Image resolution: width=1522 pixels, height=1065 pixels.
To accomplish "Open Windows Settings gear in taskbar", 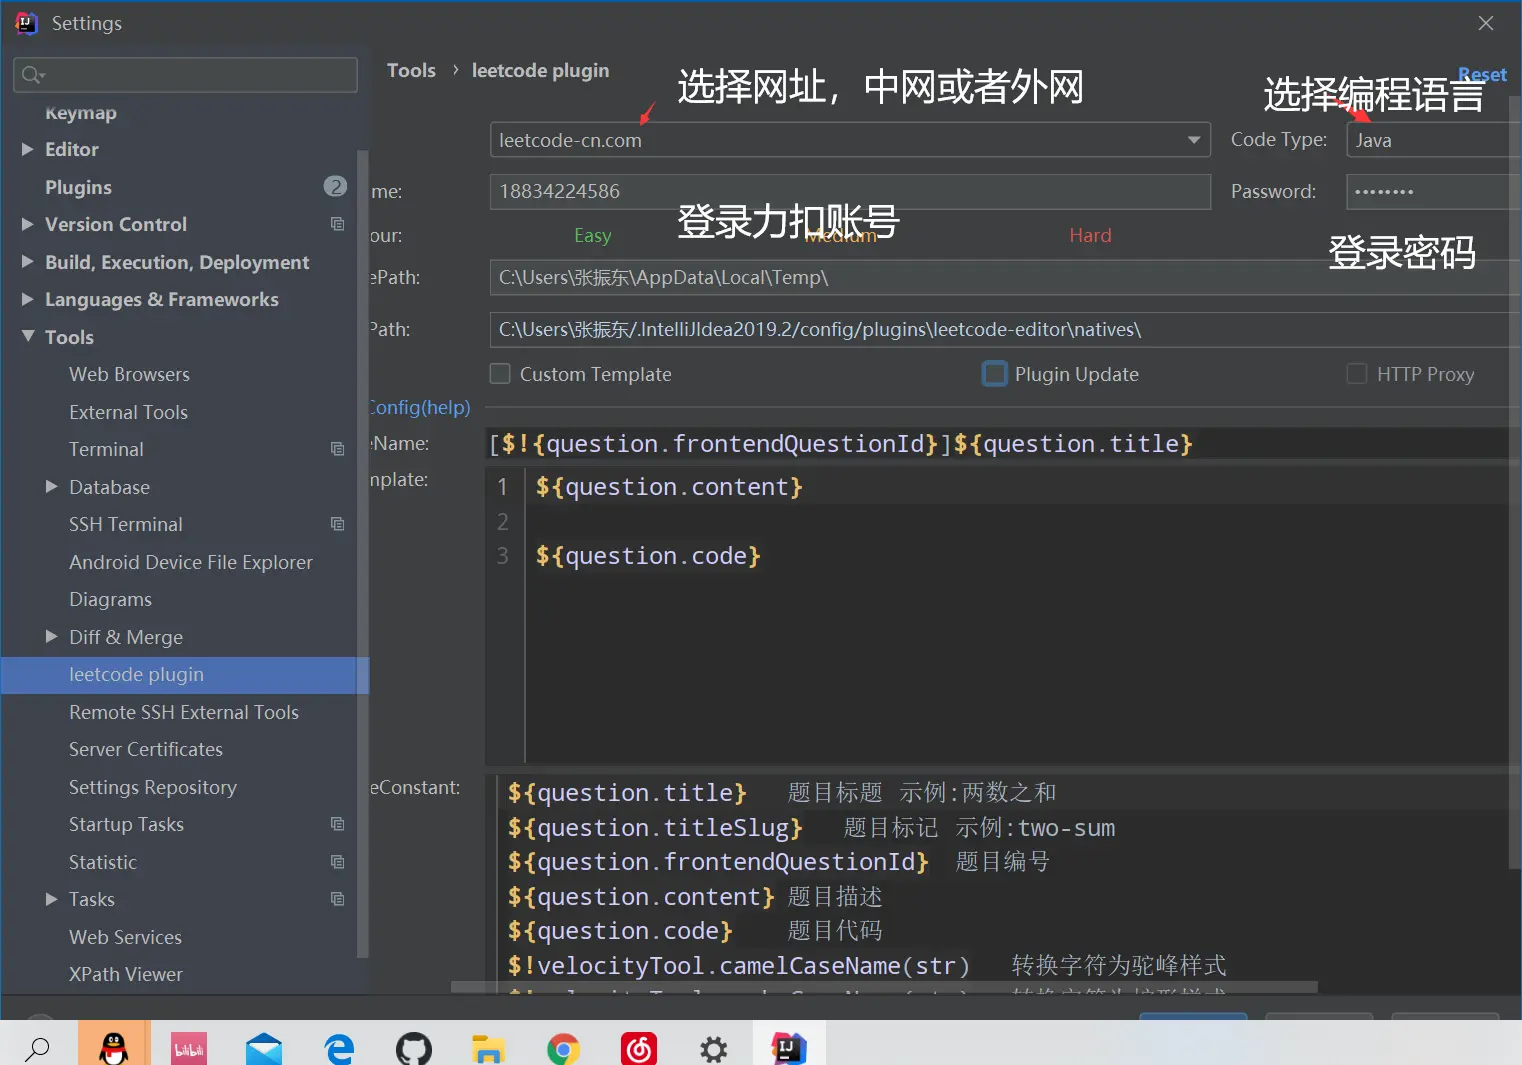I will point(713,1048).
